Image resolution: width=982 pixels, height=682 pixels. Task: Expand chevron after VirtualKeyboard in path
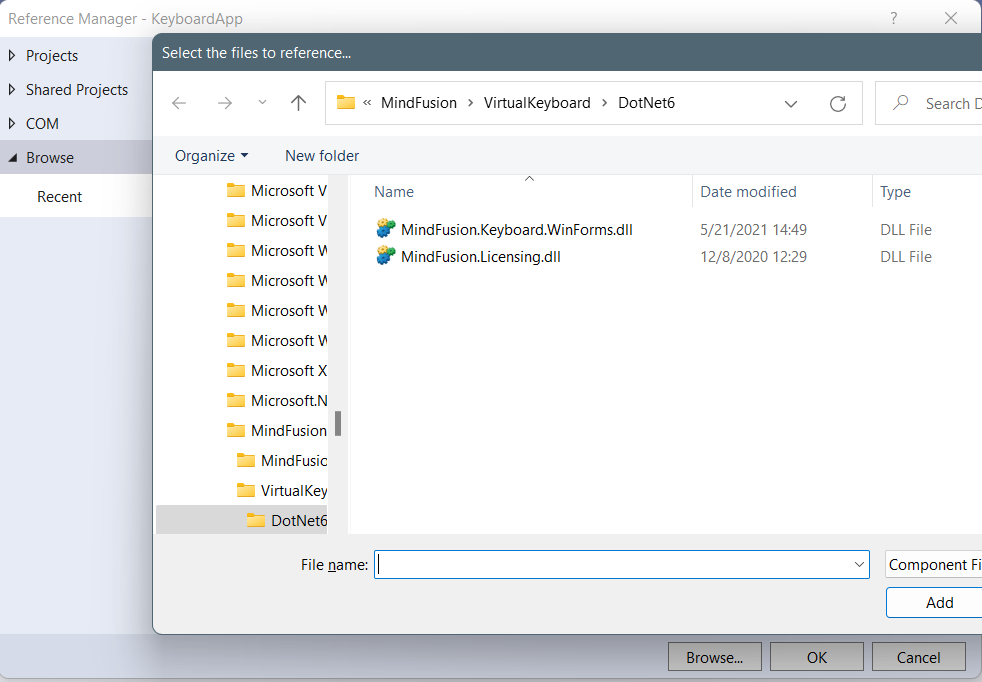(x=604, y=103)
